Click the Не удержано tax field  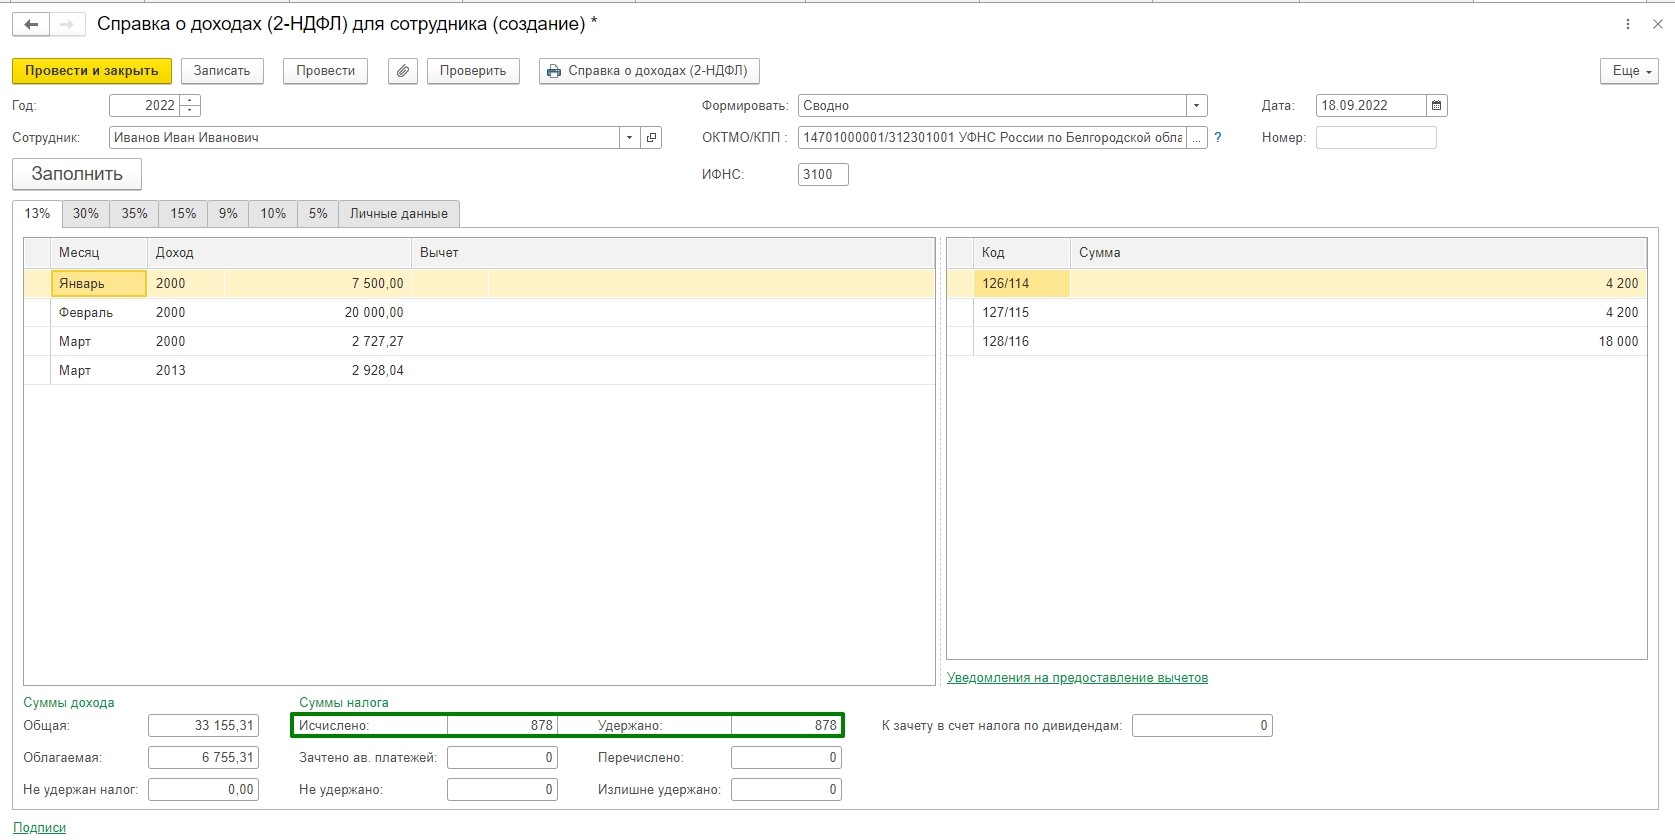coord(502,790)
